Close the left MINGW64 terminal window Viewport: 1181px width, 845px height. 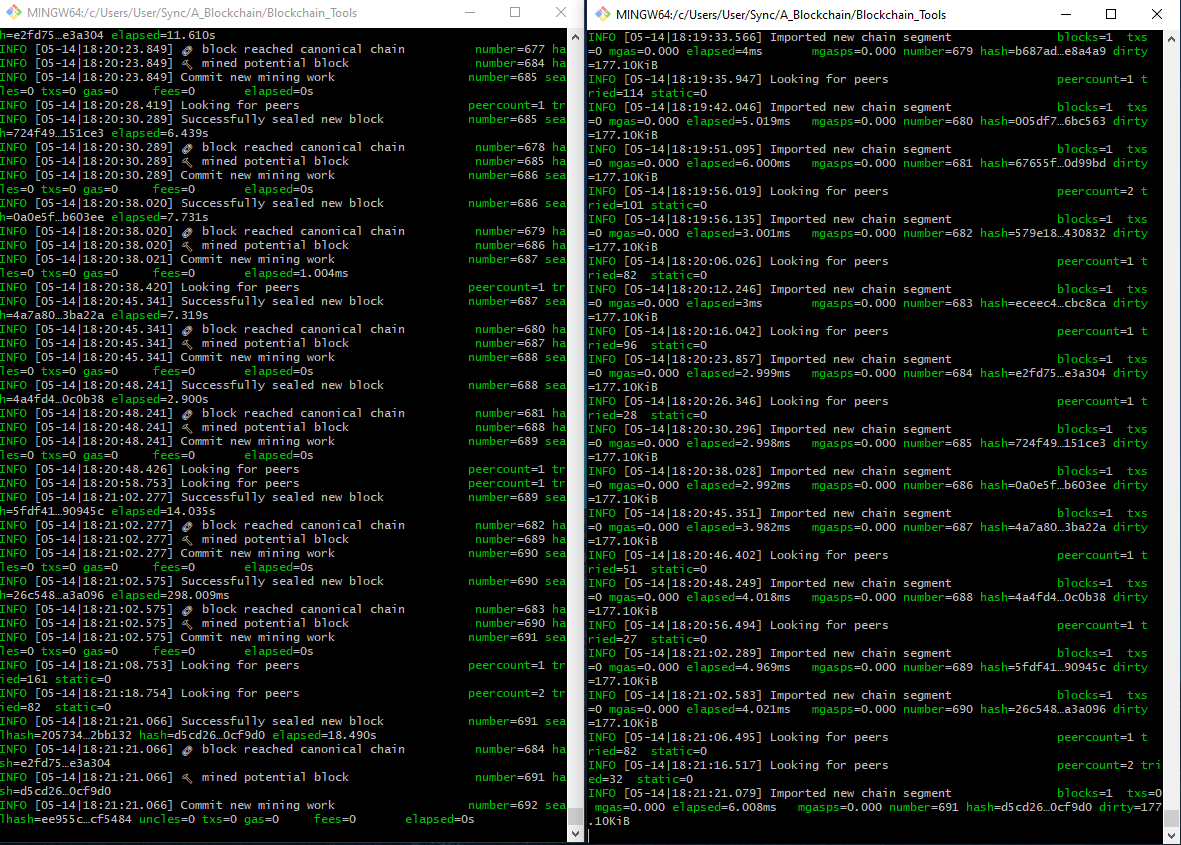pos(560,13)
